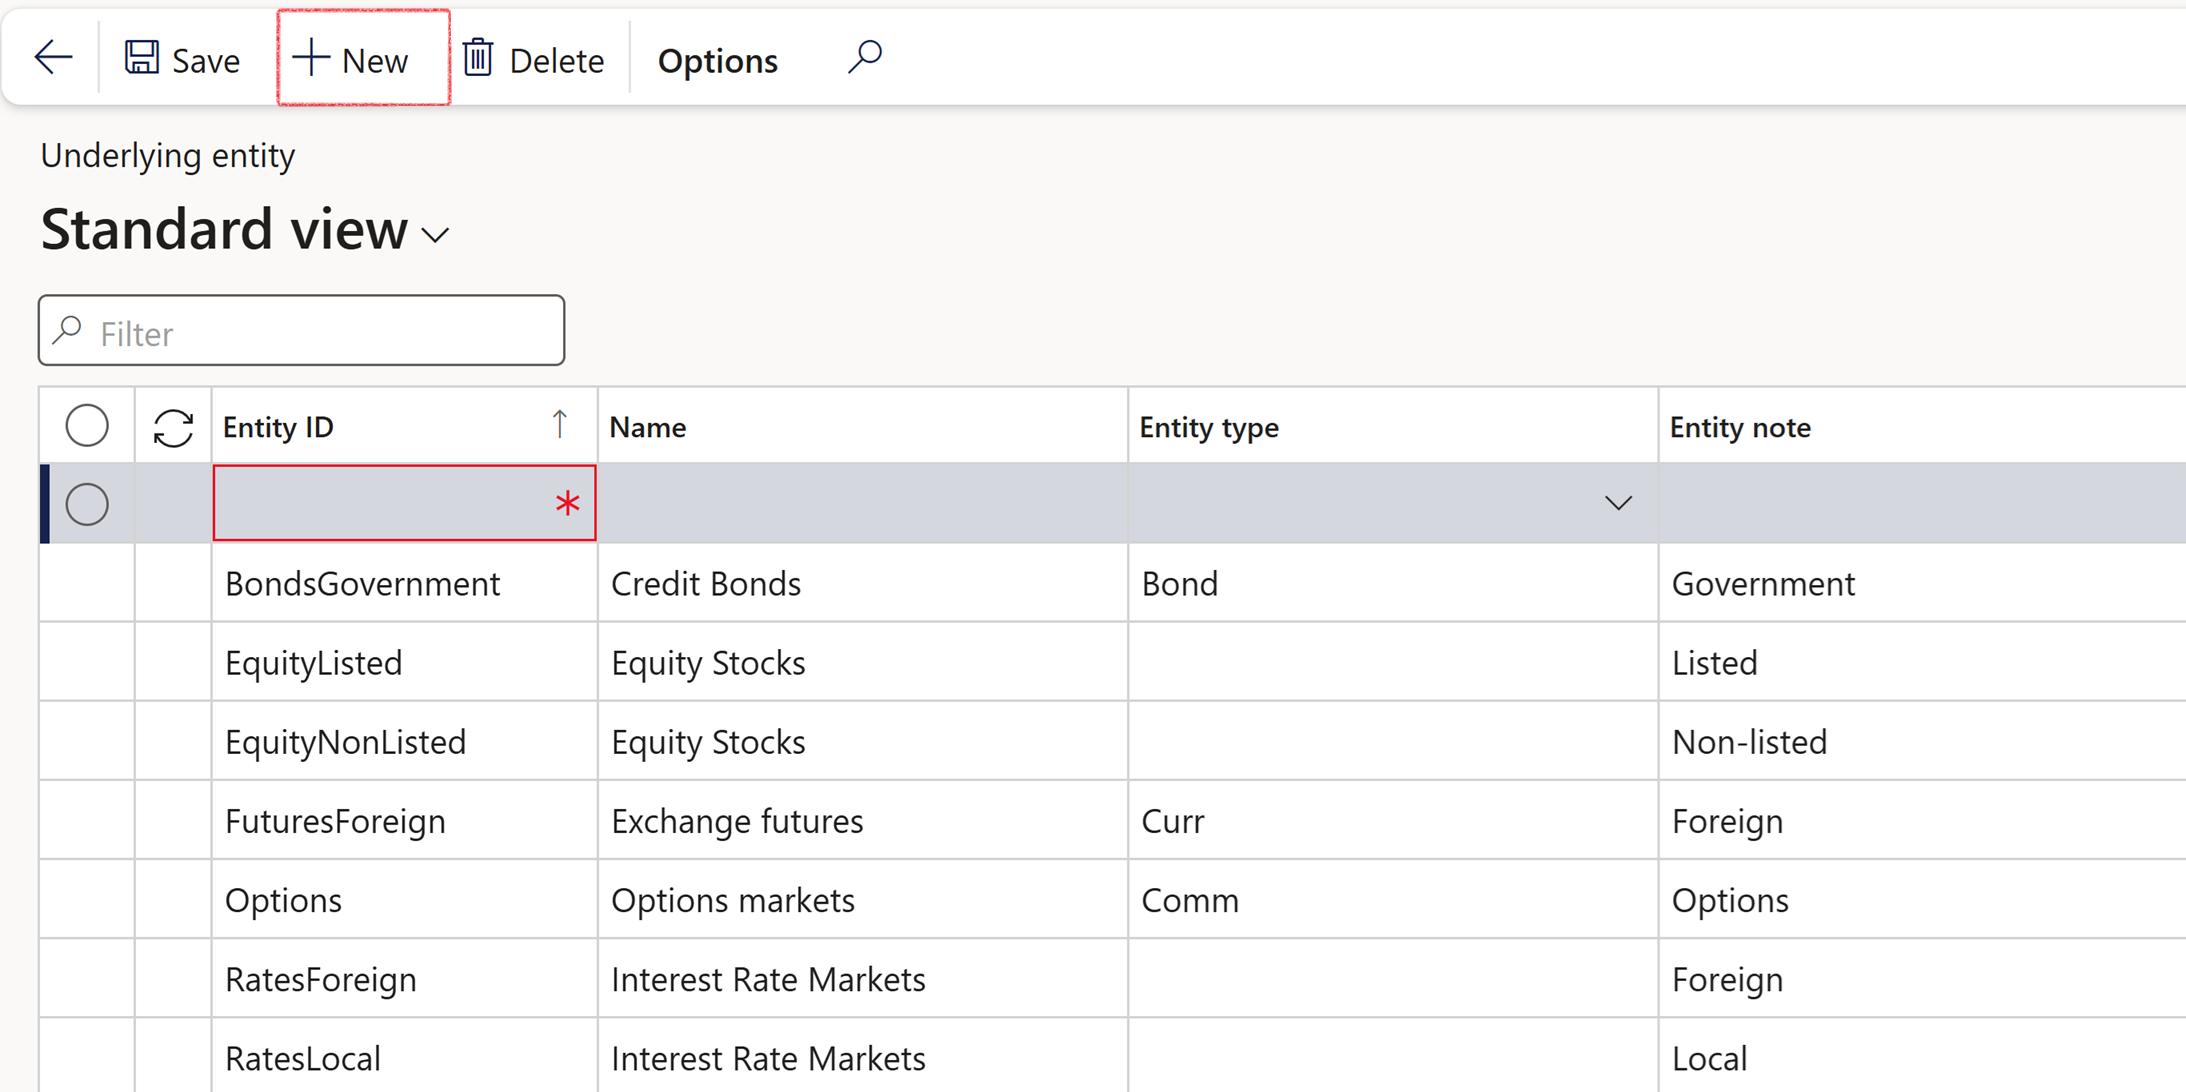Click the Delete trash can icon

[478, 58]
